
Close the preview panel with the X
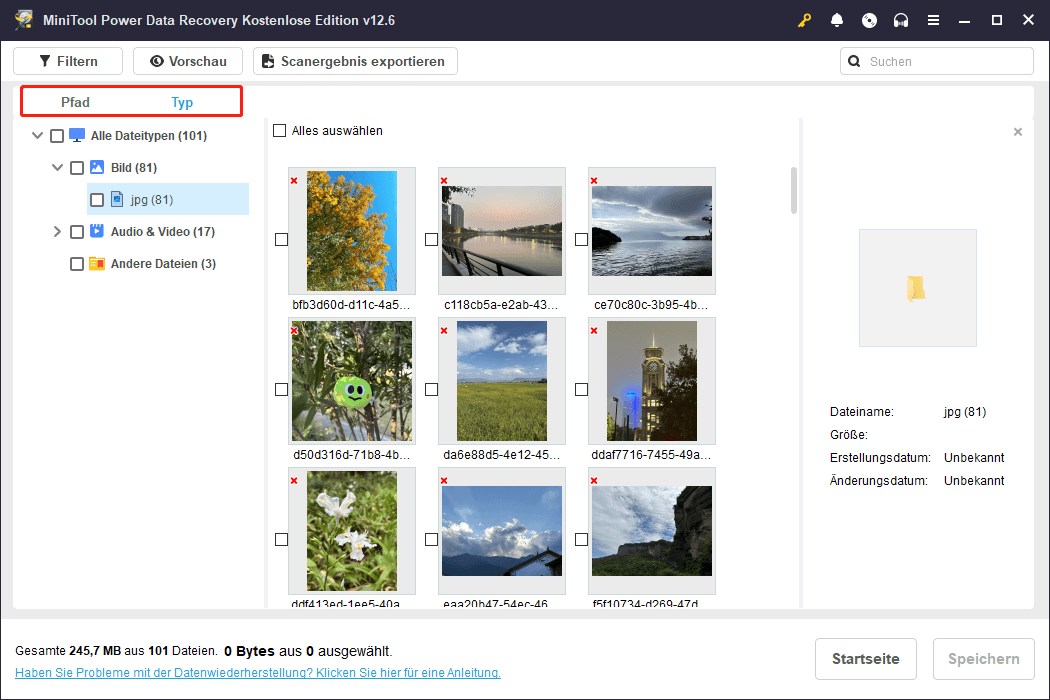(1018, 132)
